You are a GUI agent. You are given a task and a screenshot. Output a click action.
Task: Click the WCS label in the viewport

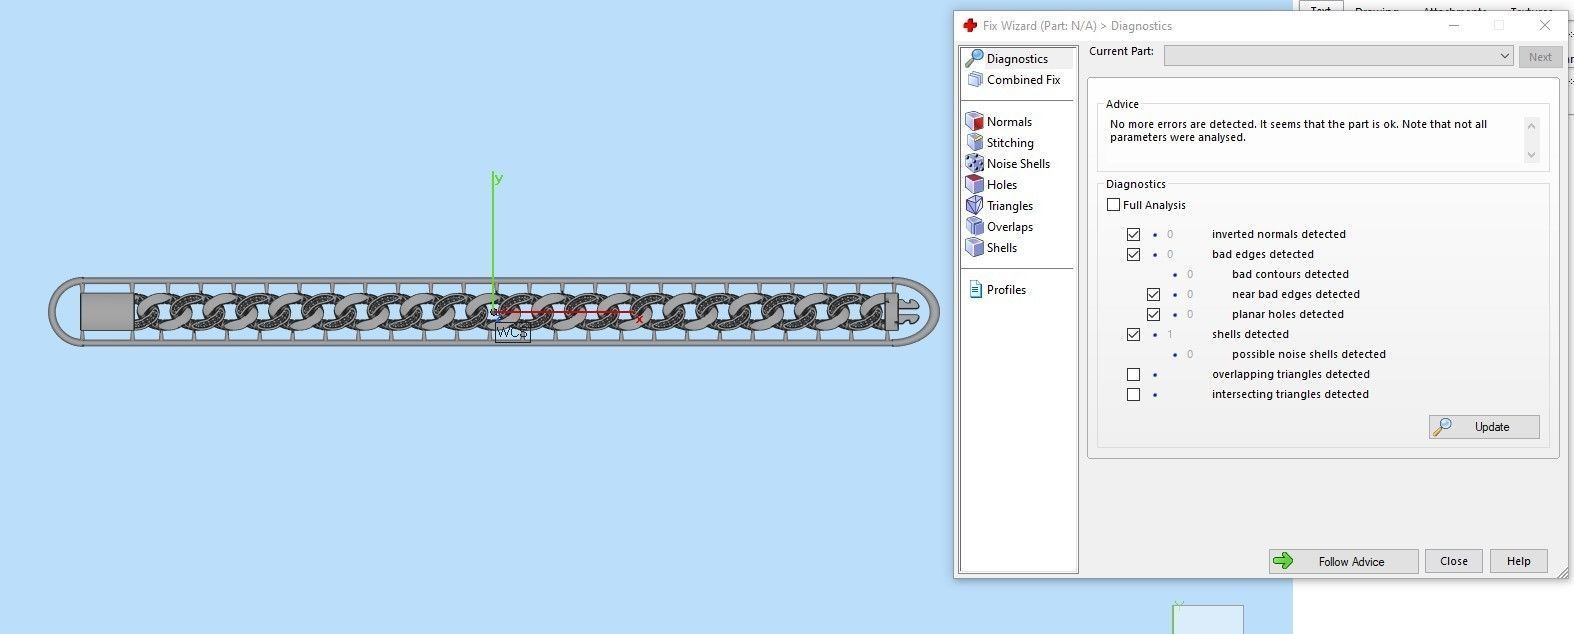point(512,333)
